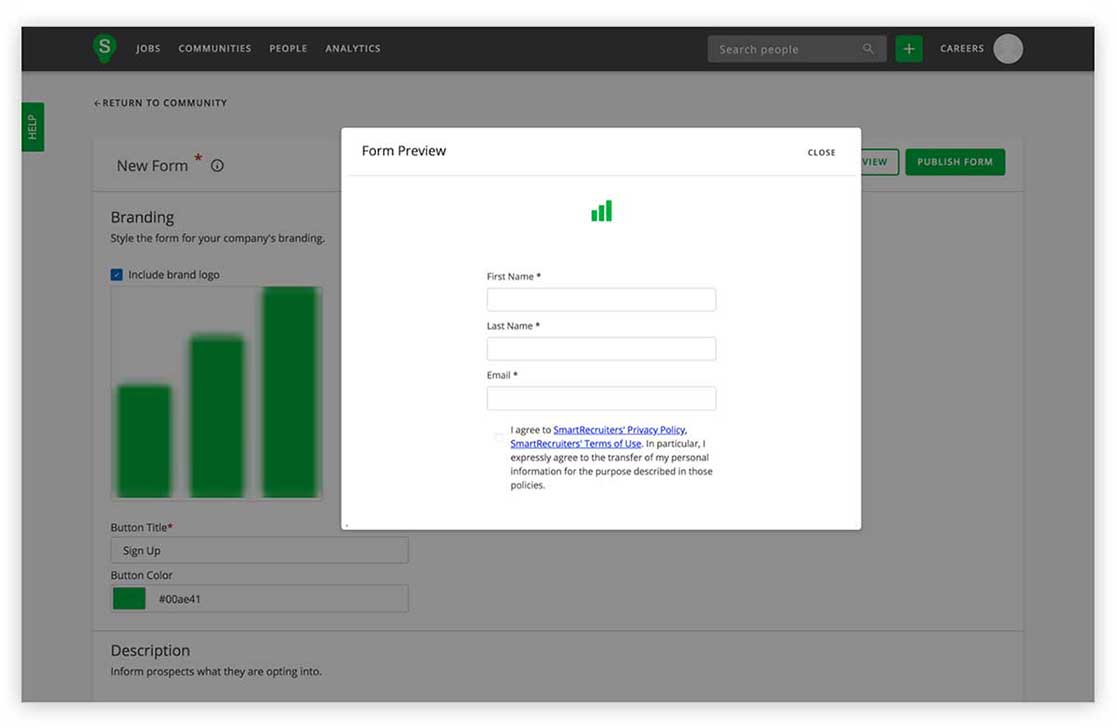Open SmartRecruiters' Privacy Policy link
Image resolution: width=1116 pixels, height=728 pixels.
coord(619,430)
